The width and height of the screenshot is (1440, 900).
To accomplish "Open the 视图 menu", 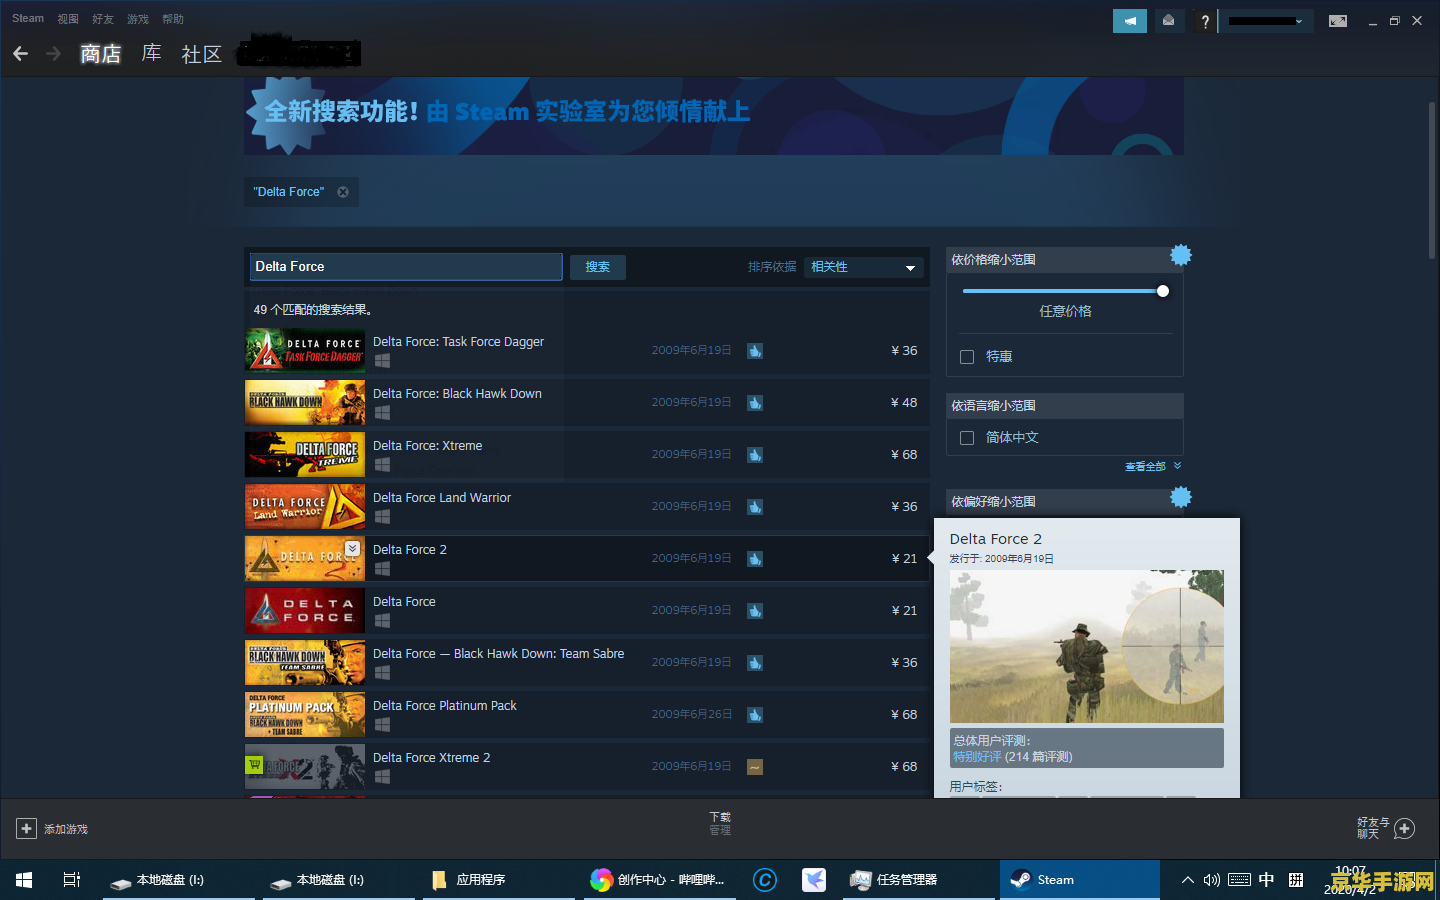I will point(68,19).
